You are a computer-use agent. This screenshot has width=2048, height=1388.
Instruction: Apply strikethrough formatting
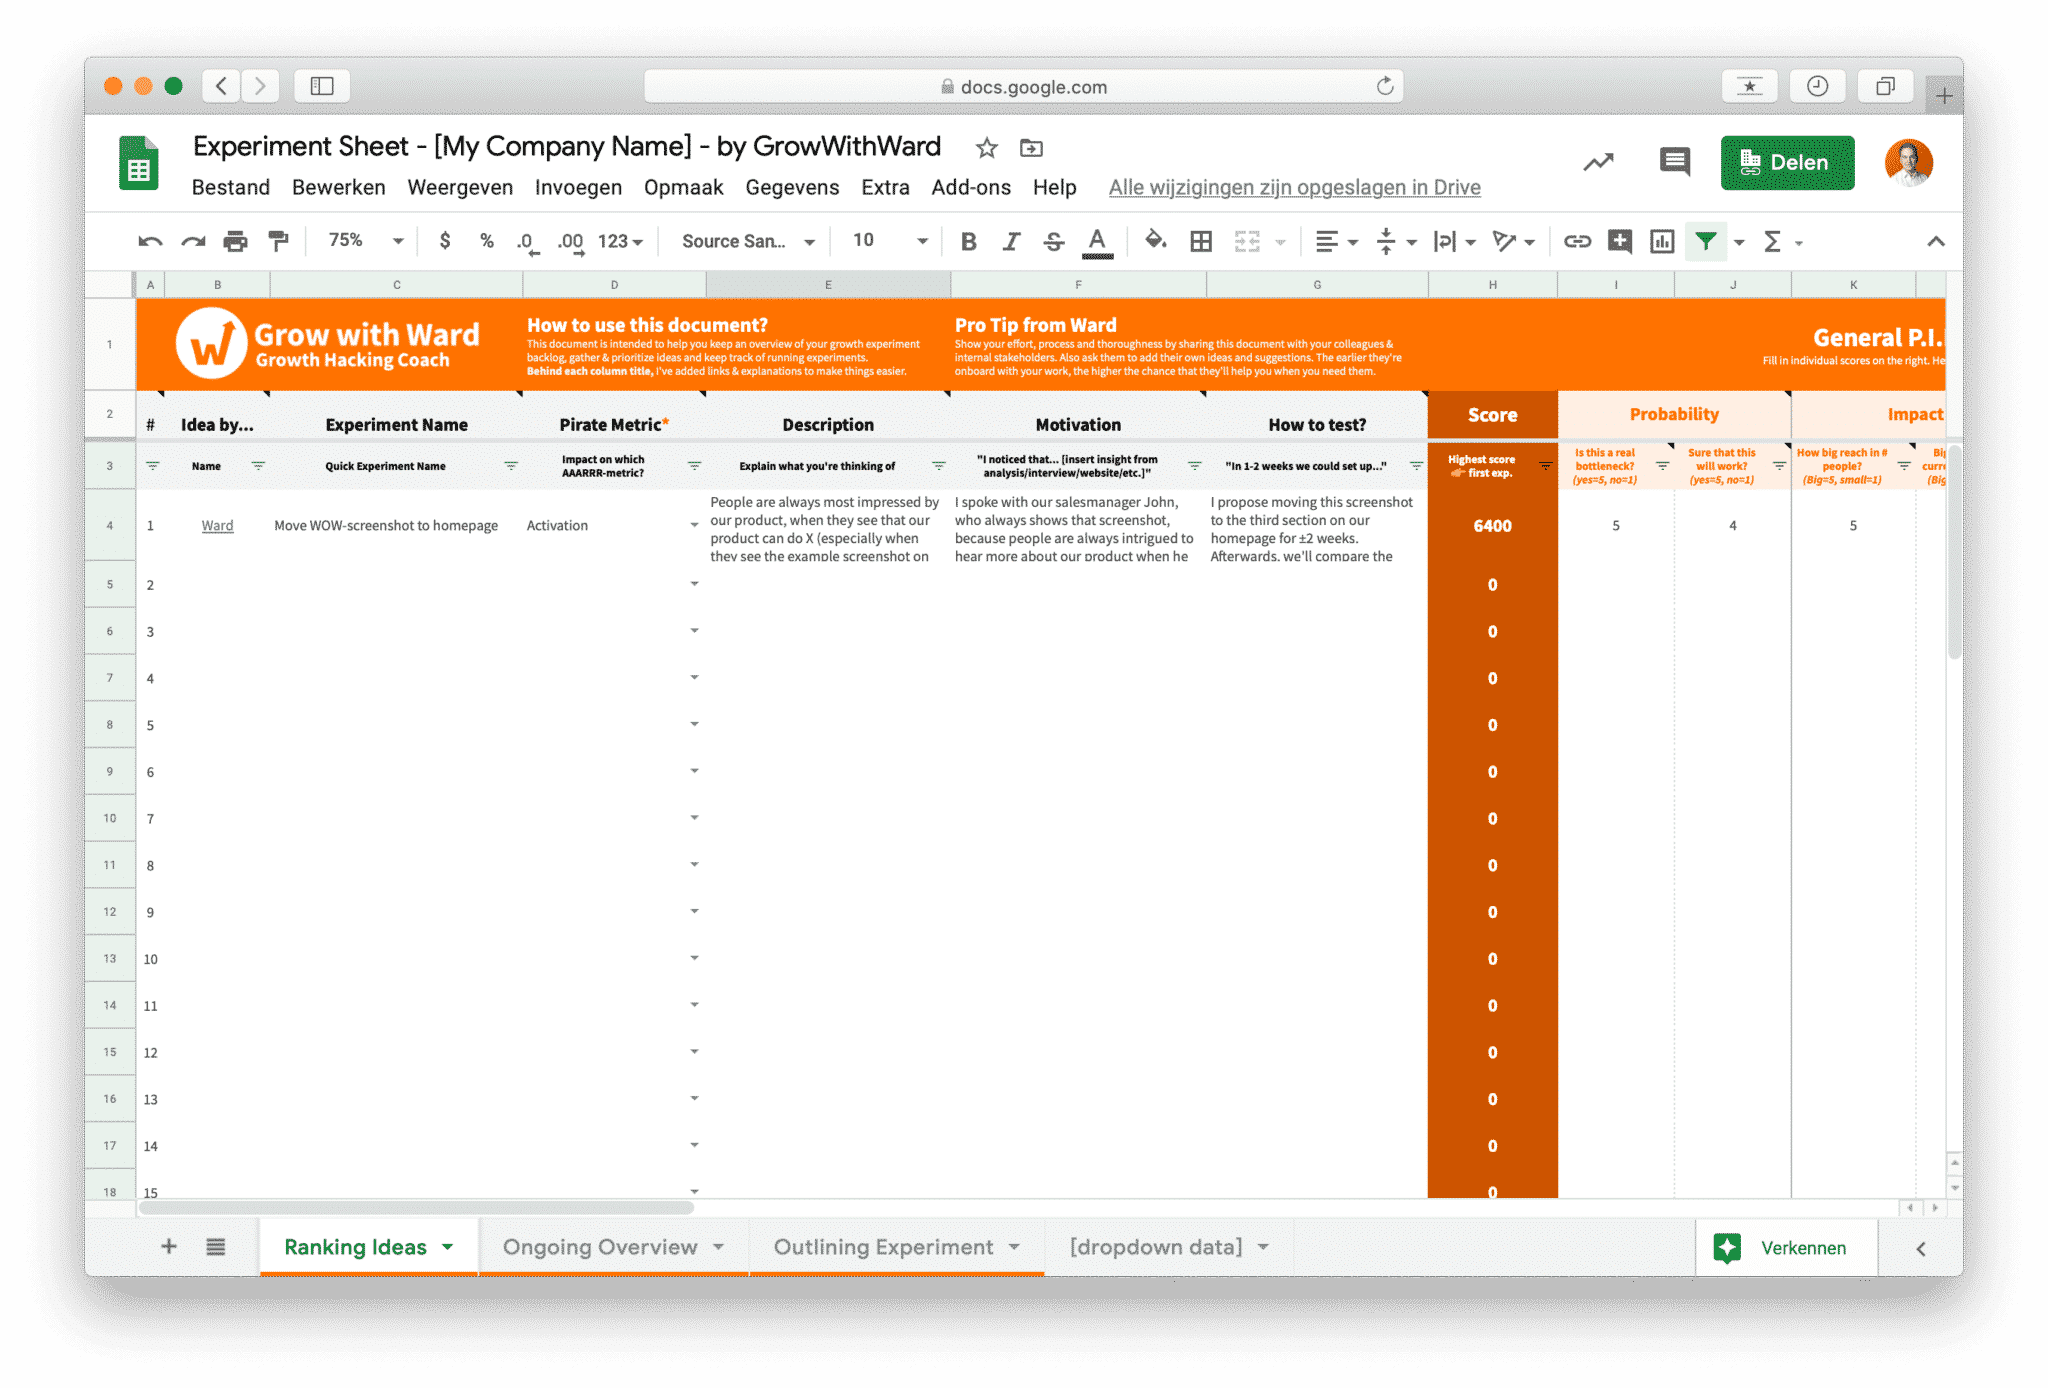1053,241
